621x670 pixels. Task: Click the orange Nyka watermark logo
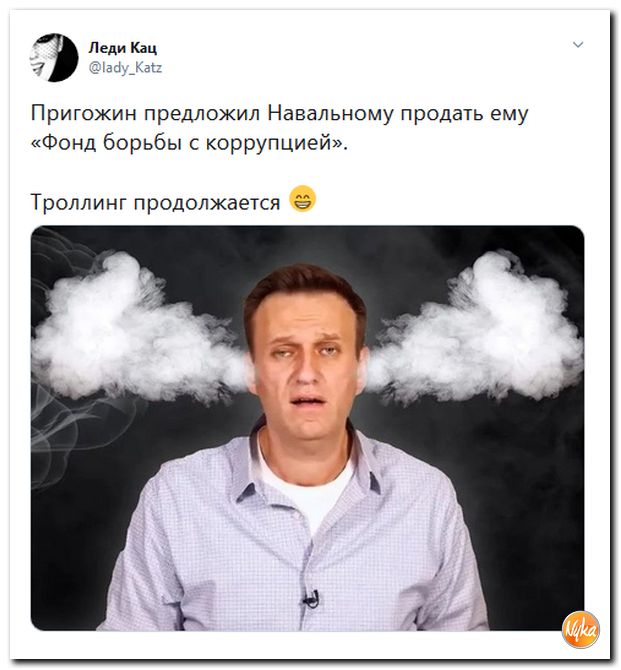point(581,630)
